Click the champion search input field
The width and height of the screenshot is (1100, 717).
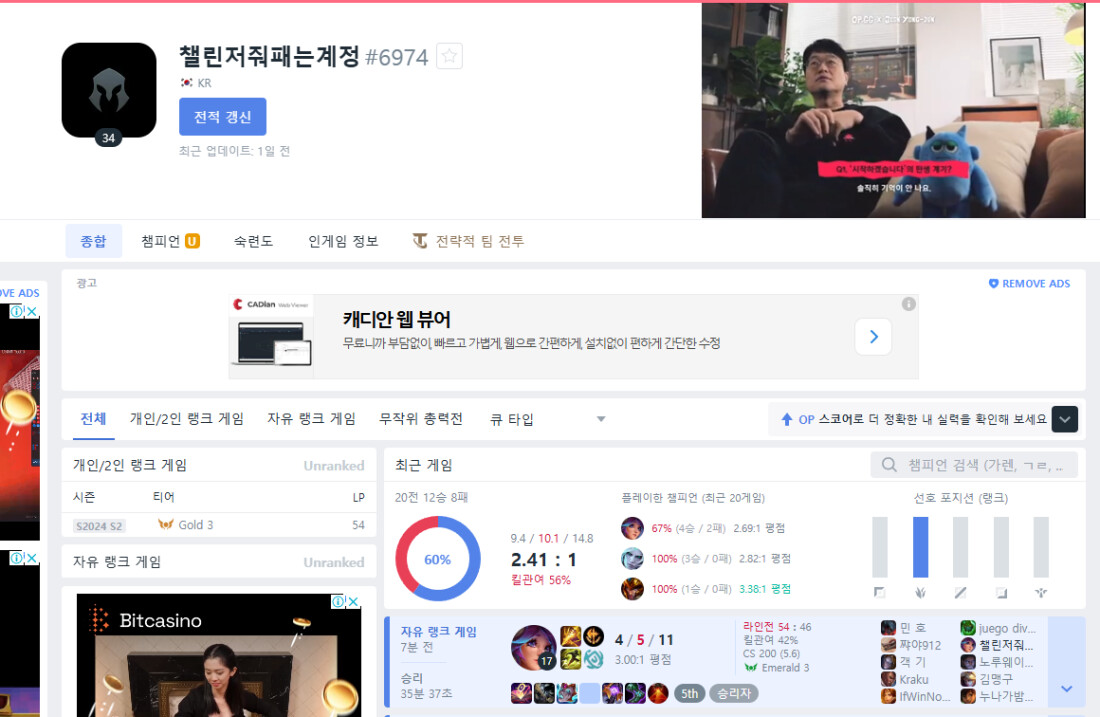(975, 465)
